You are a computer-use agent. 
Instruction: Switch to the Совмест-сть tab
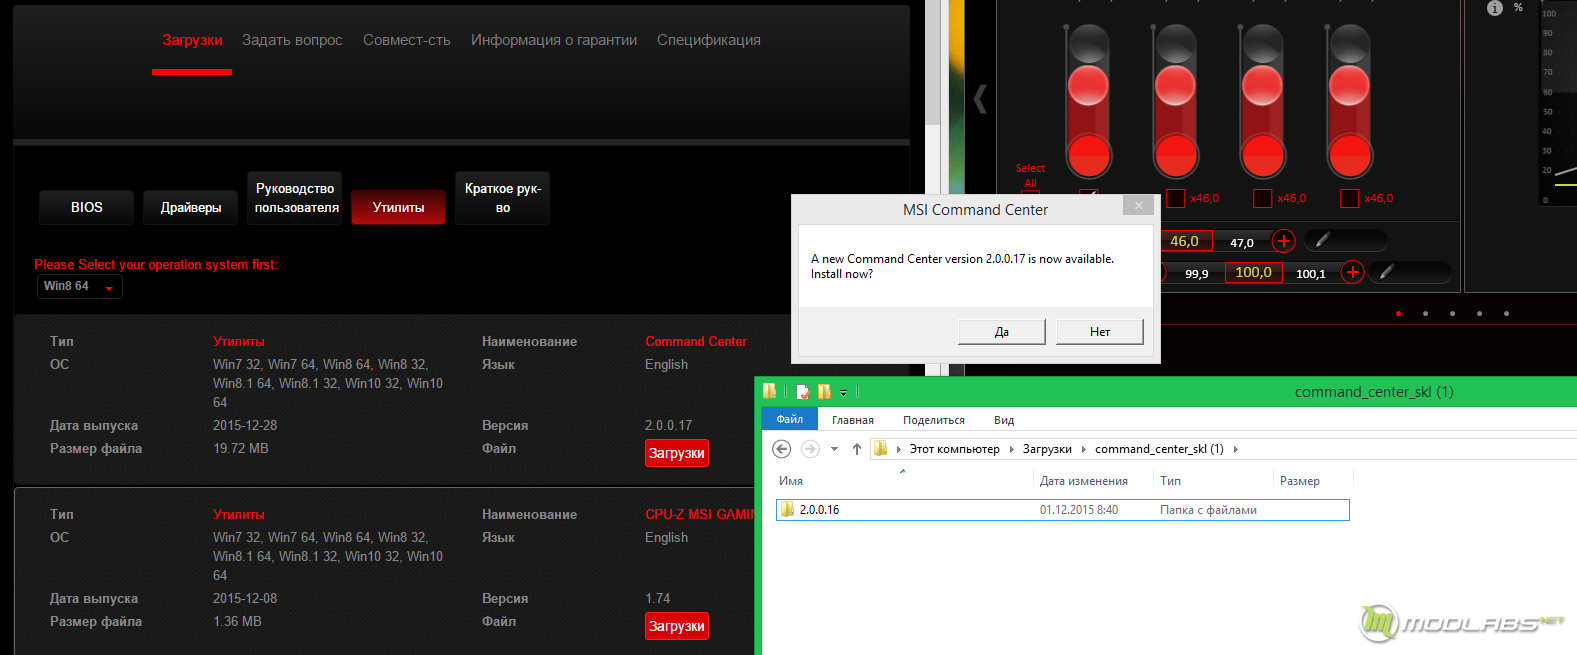[x=407, y=40]
